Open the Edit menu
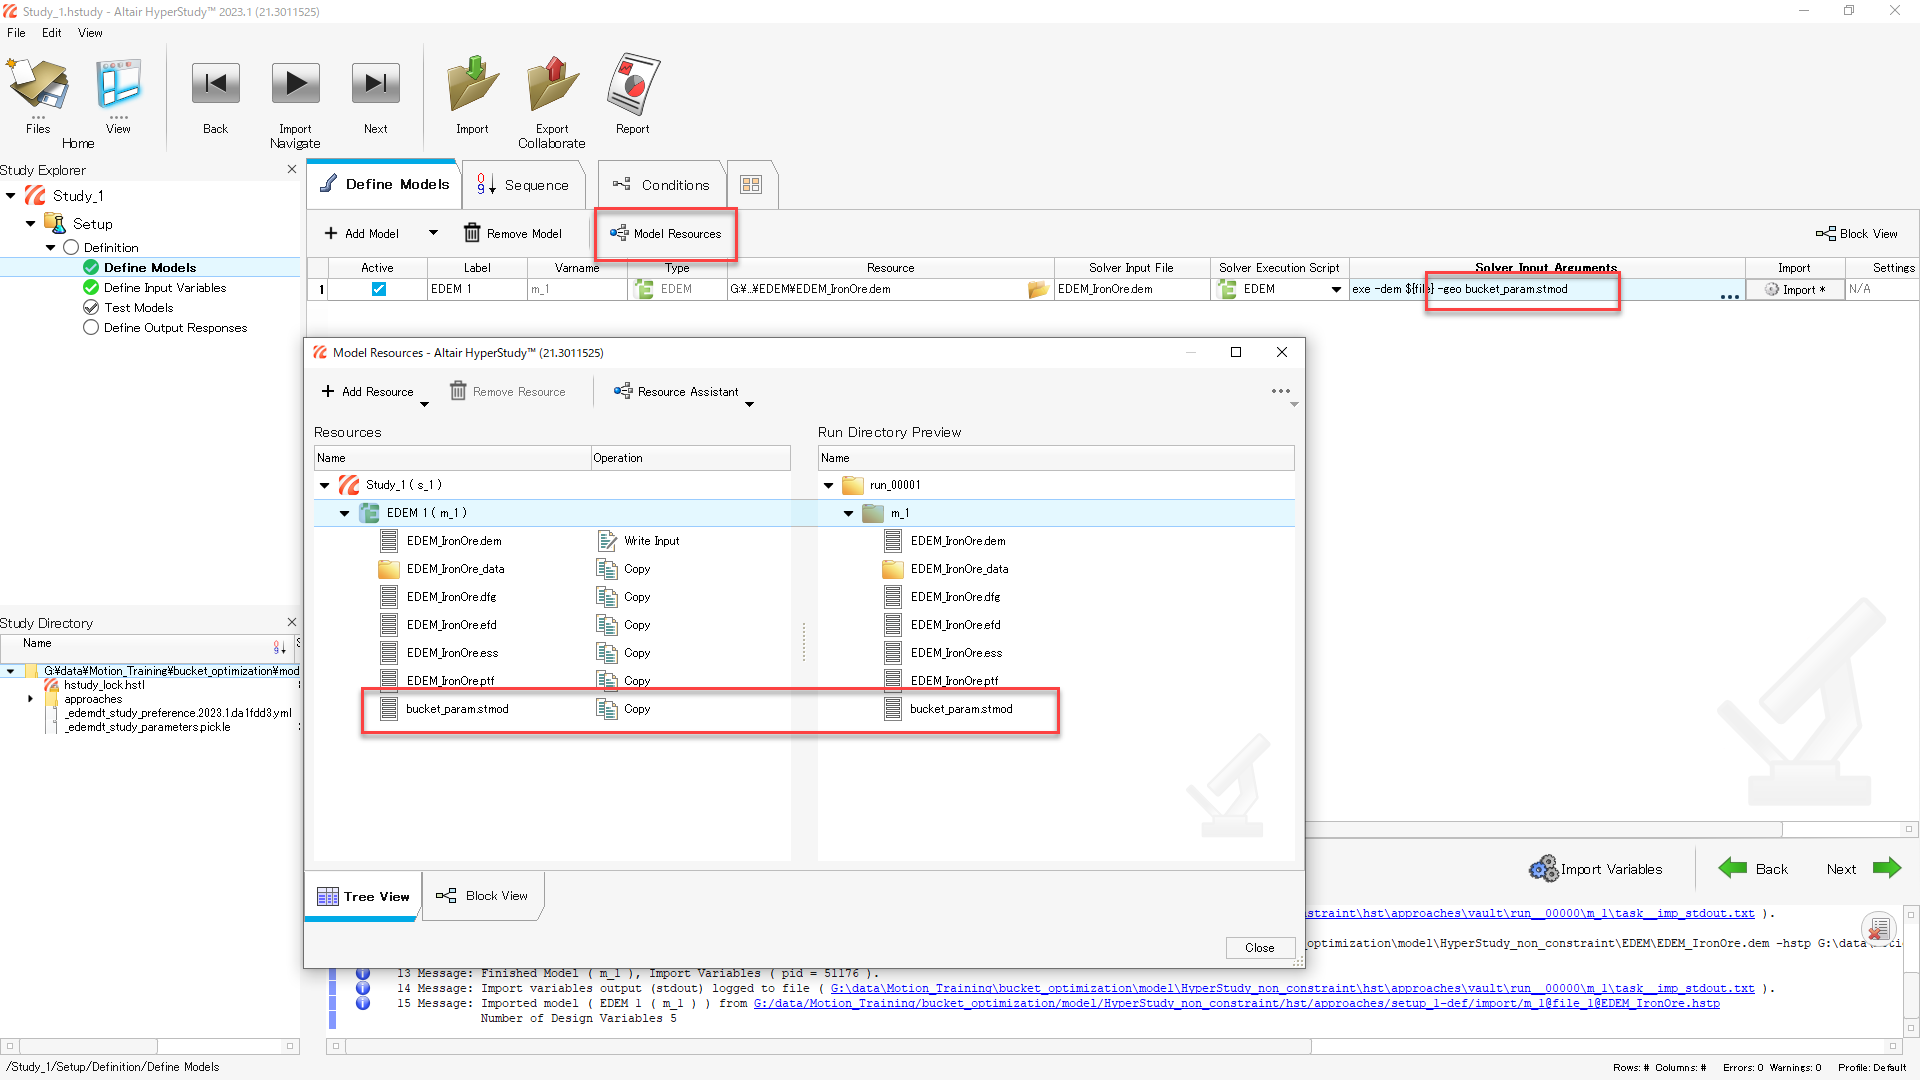The width and height of the screenshot is (1920, 1080). pos(51,33)
